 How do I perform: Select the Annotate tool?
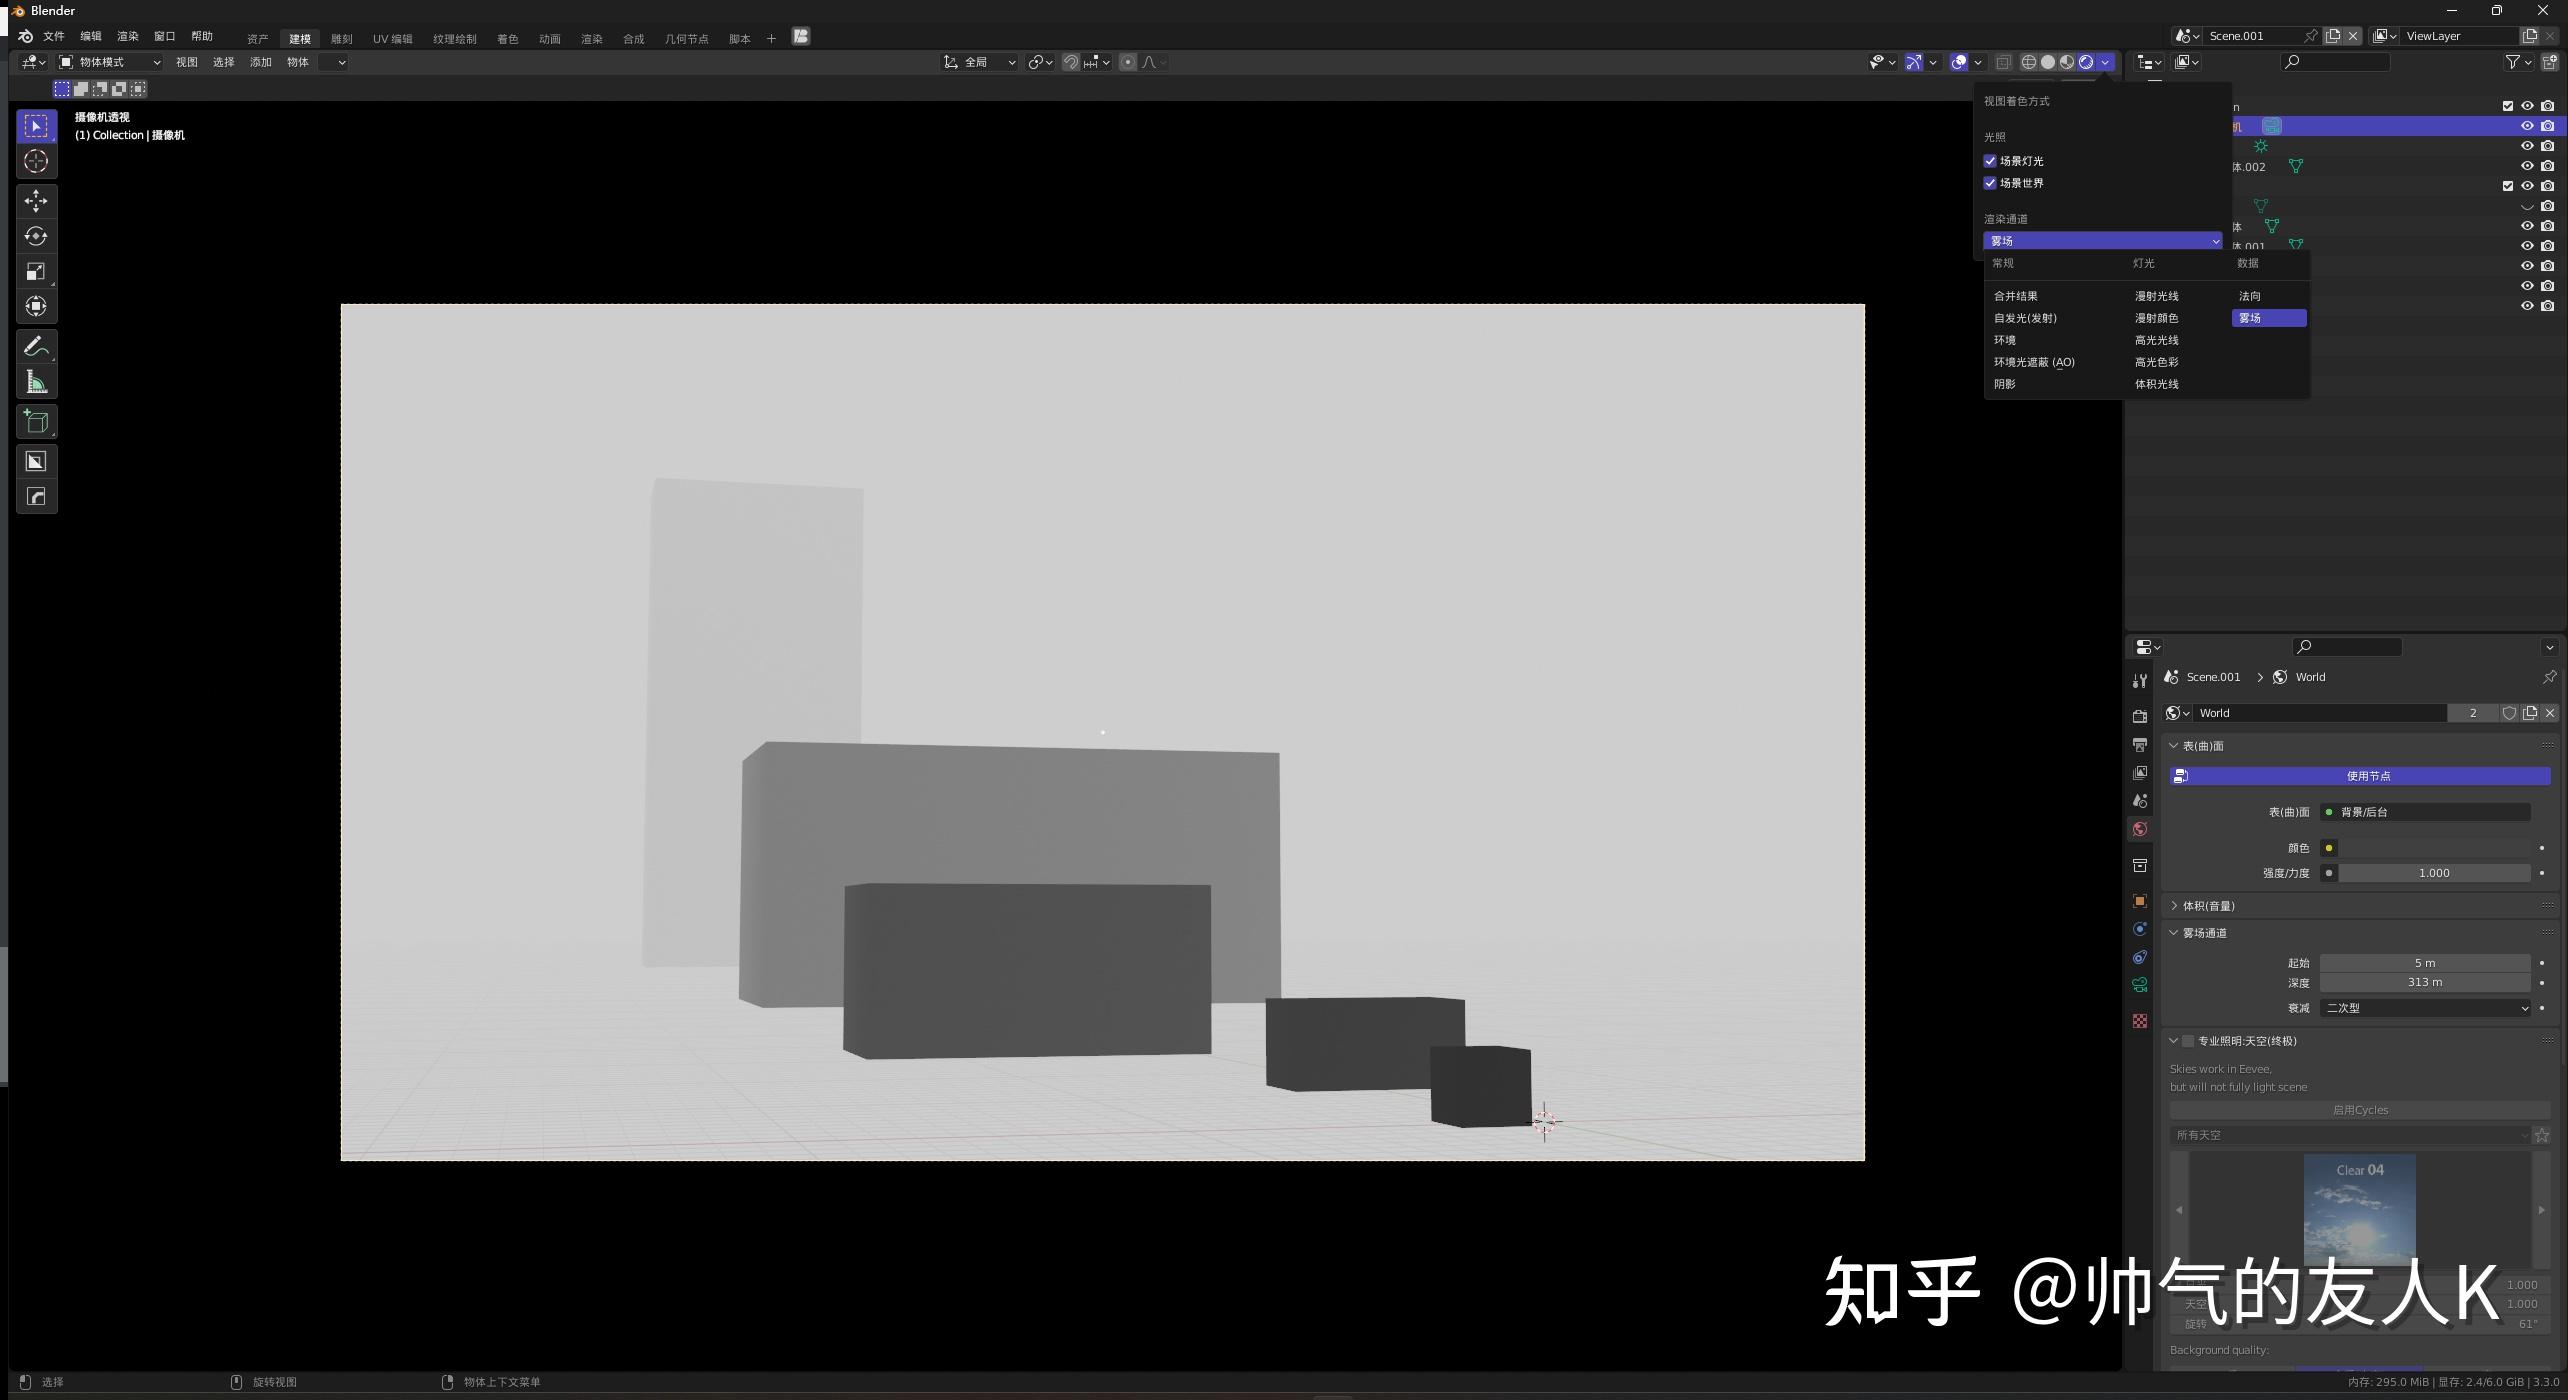36,346
